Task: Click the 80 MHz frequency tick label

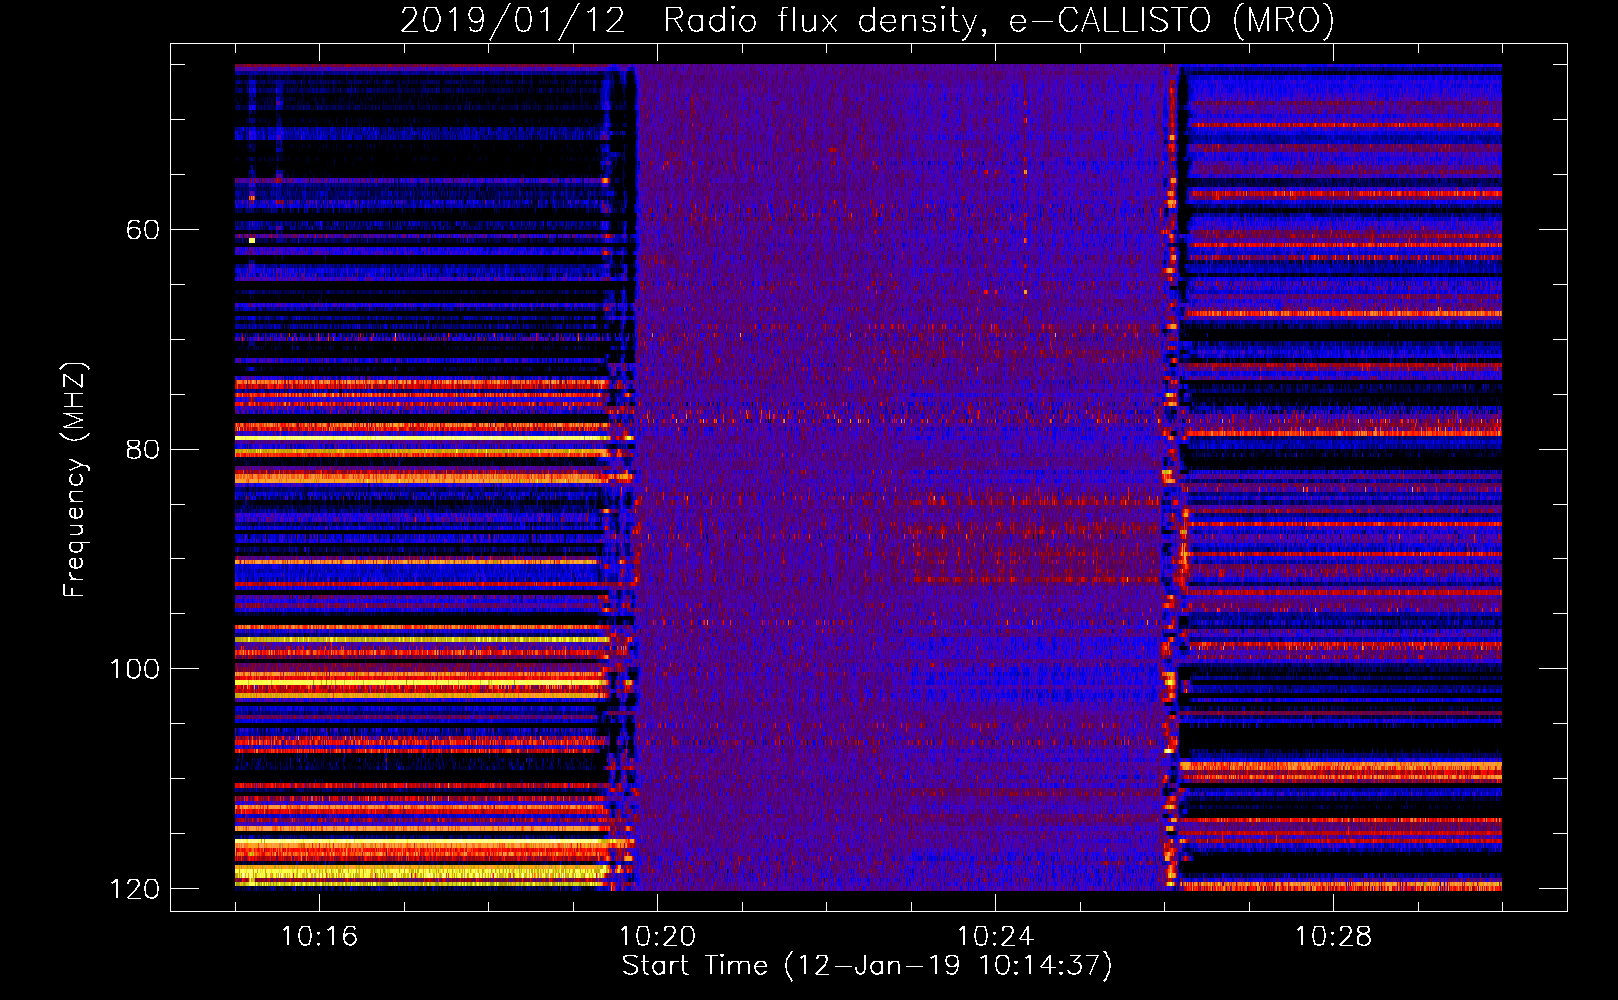Action: coord(142,449)
